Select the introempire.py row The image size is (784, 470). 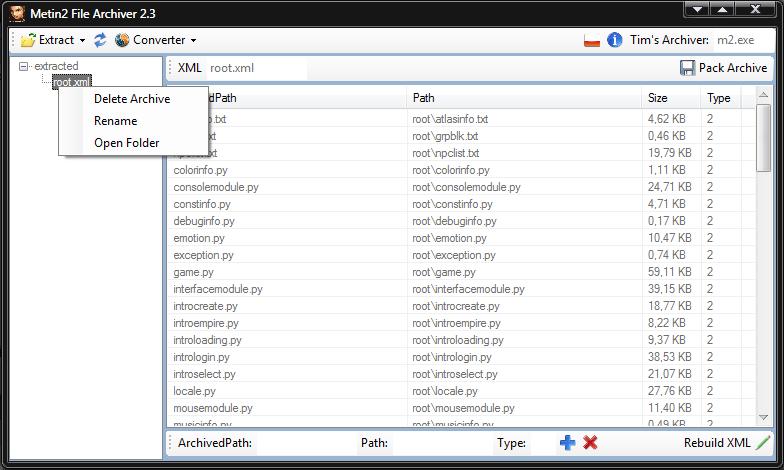point(460,323)
